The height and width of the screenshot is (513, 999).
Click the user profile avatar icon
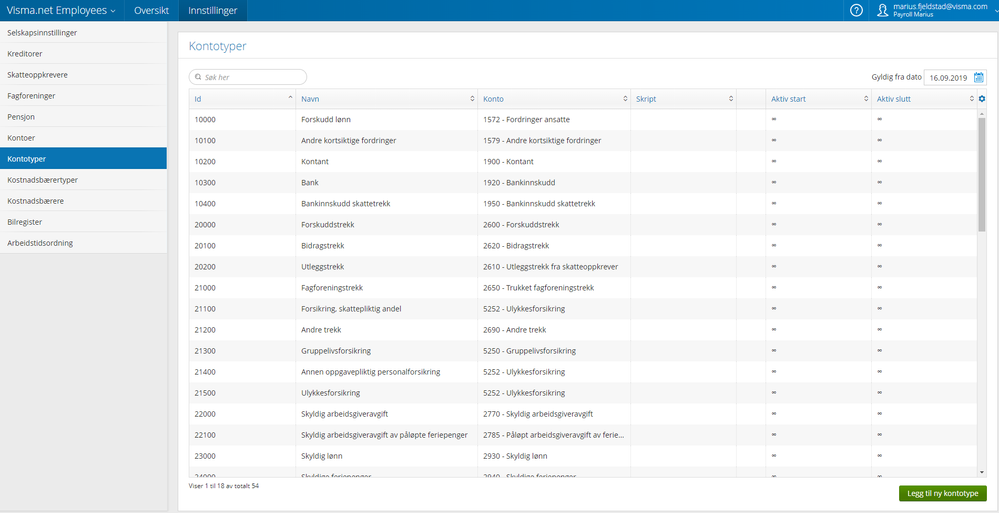click(x=882, y=10)
